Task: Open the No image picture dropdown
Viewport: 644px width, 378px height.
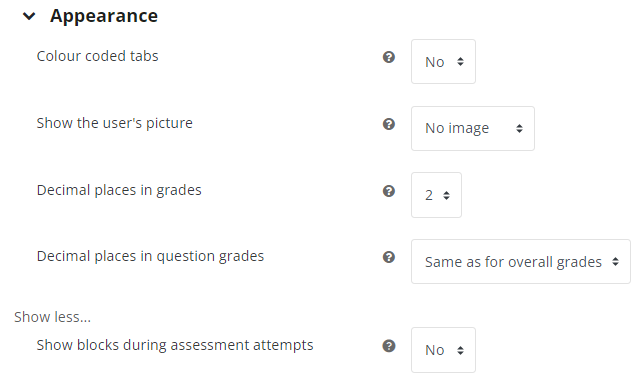Action: point(473,128)
